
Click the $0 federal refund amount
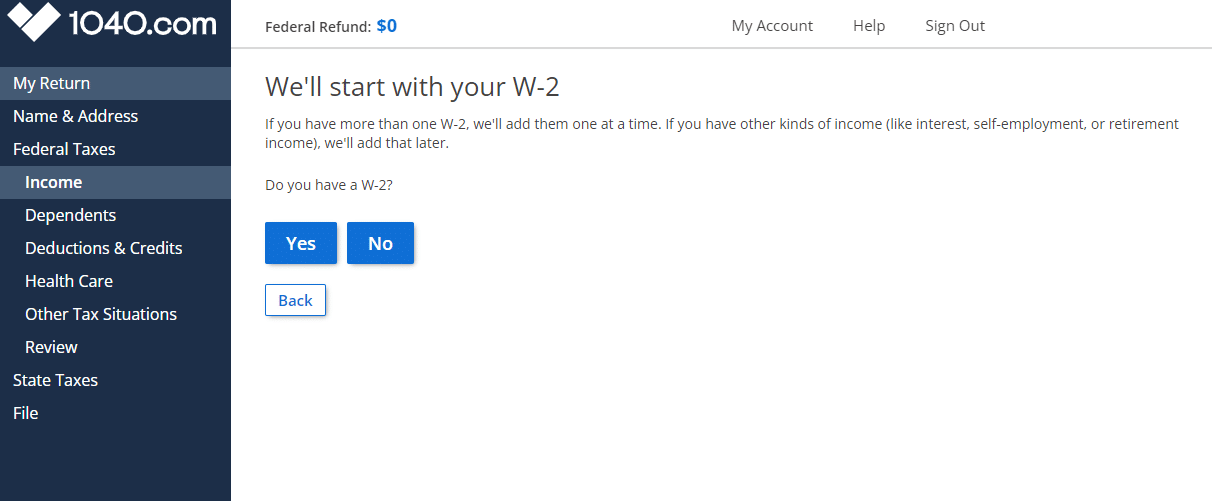click(x=386, y=26)
